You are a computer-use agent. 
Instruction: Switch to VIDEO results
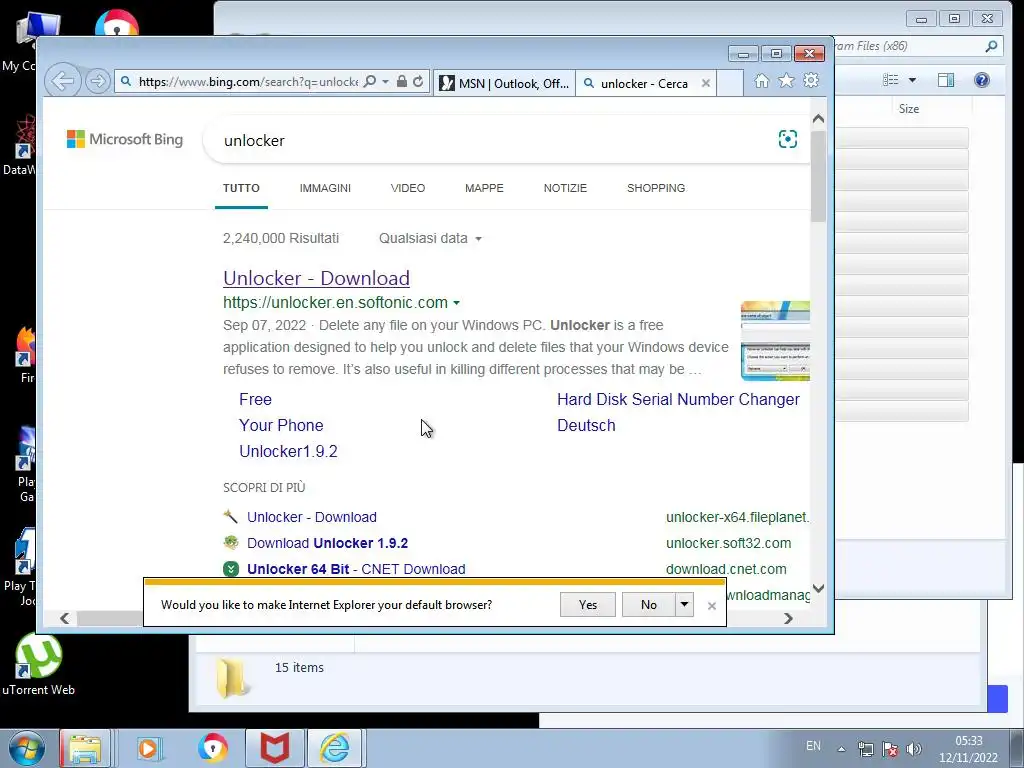click(x=408, y=188)
